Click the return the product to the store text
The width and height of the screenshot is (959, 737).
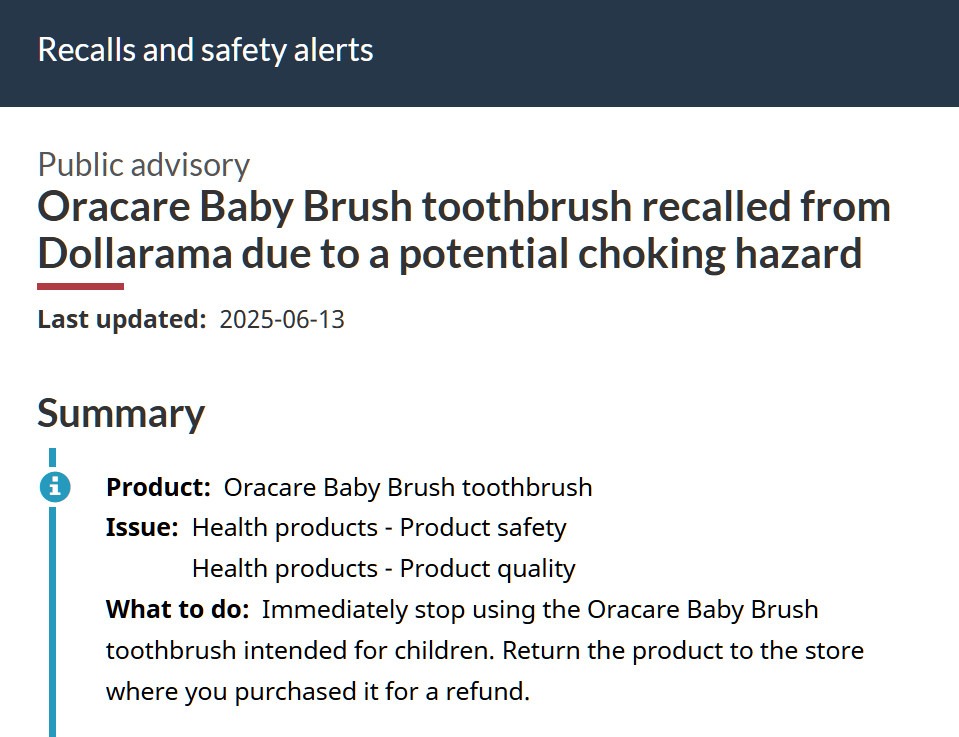tap(683, 651)
